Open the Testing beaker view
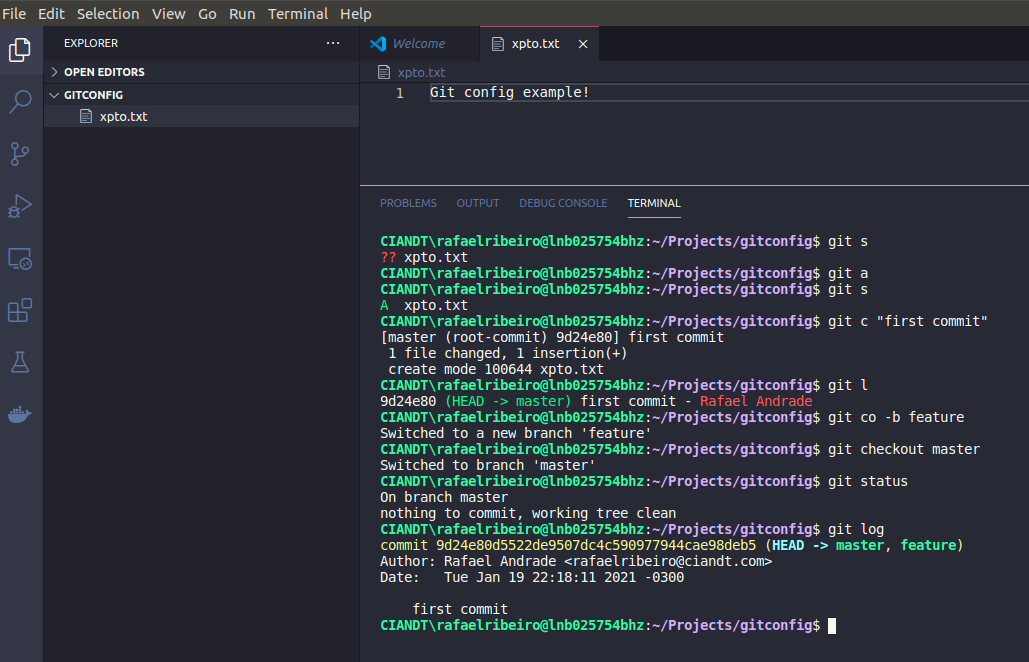This screenshot has width=1029, height=662. (20, 361)
